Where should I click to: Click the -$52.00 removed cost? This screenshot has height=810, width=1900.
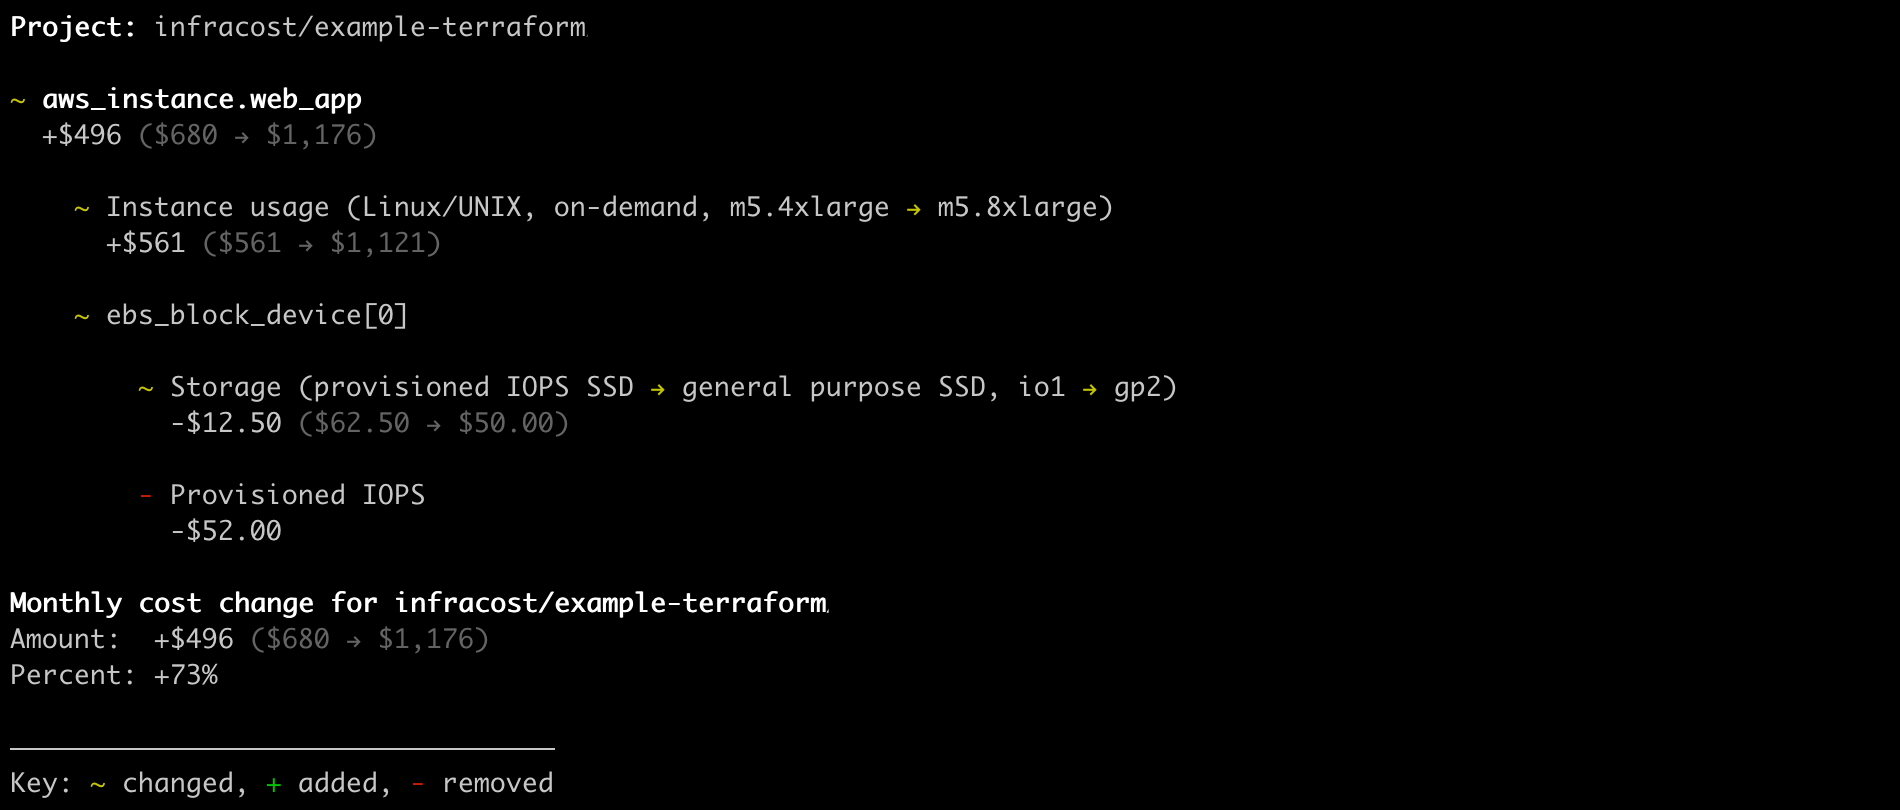coord(226,532)
